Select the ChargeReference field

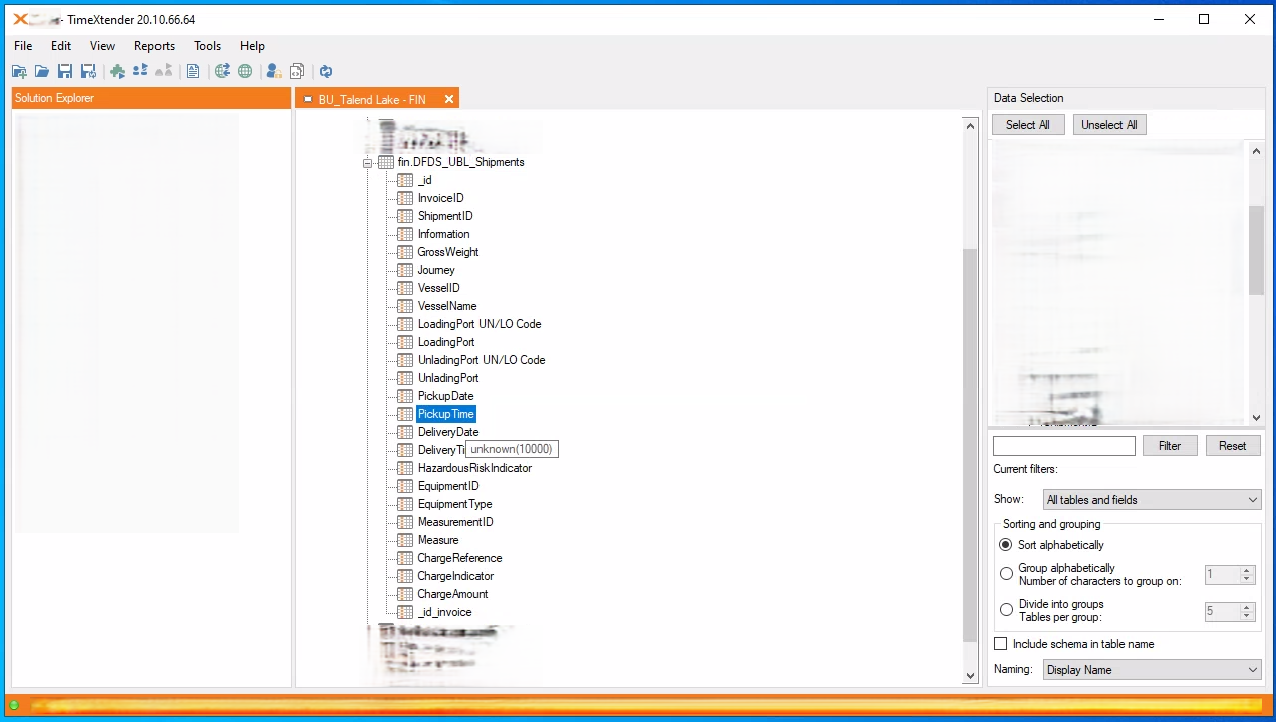tap(460, 558)
